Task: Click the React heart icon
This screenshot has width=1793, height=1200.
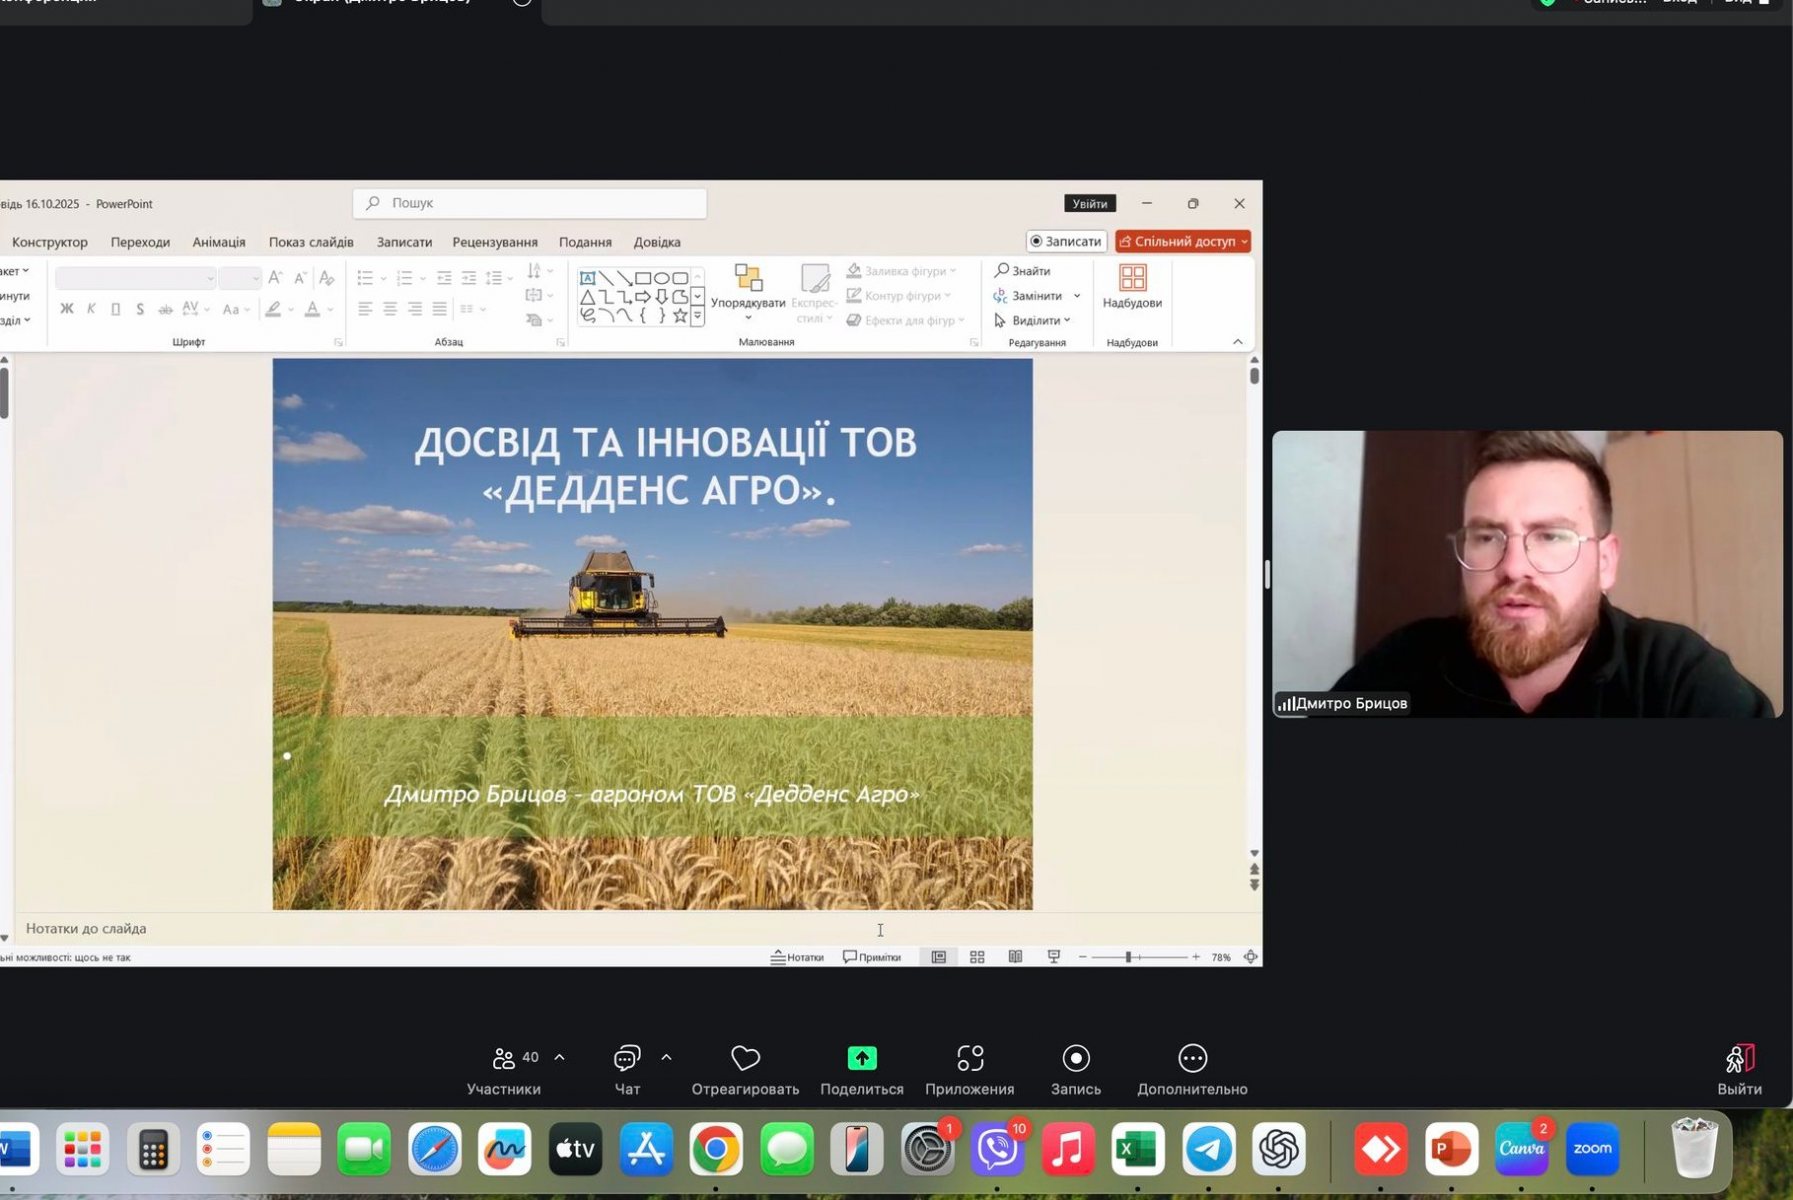Action: (745, 1058)
